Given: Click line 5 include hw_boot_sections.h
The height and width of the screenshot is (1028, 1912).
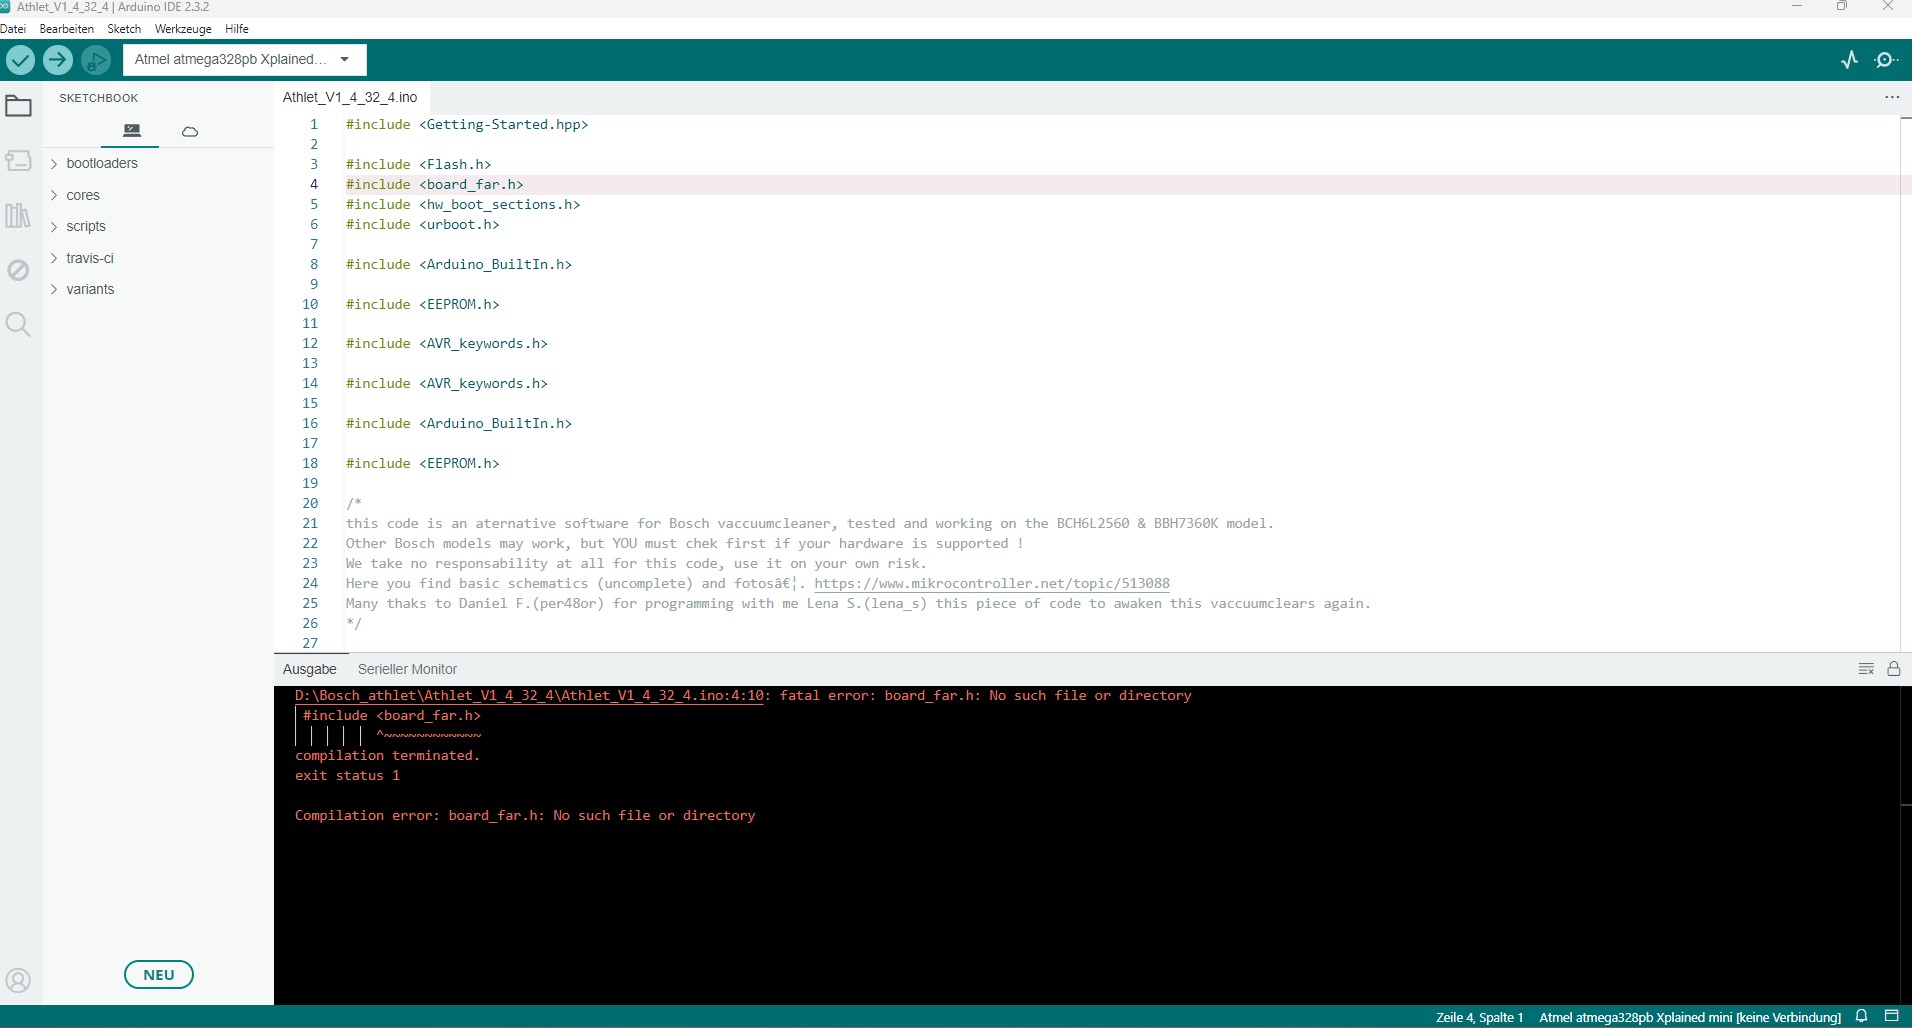Looking at the screenshot, I should 463,205.
